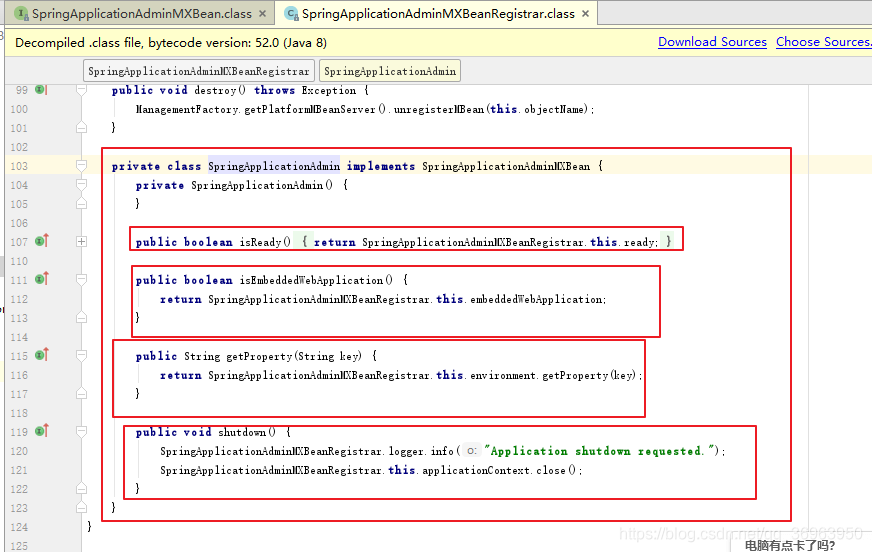Click the isEmbeddedWebApplication method name

click(x=311, y=280)
